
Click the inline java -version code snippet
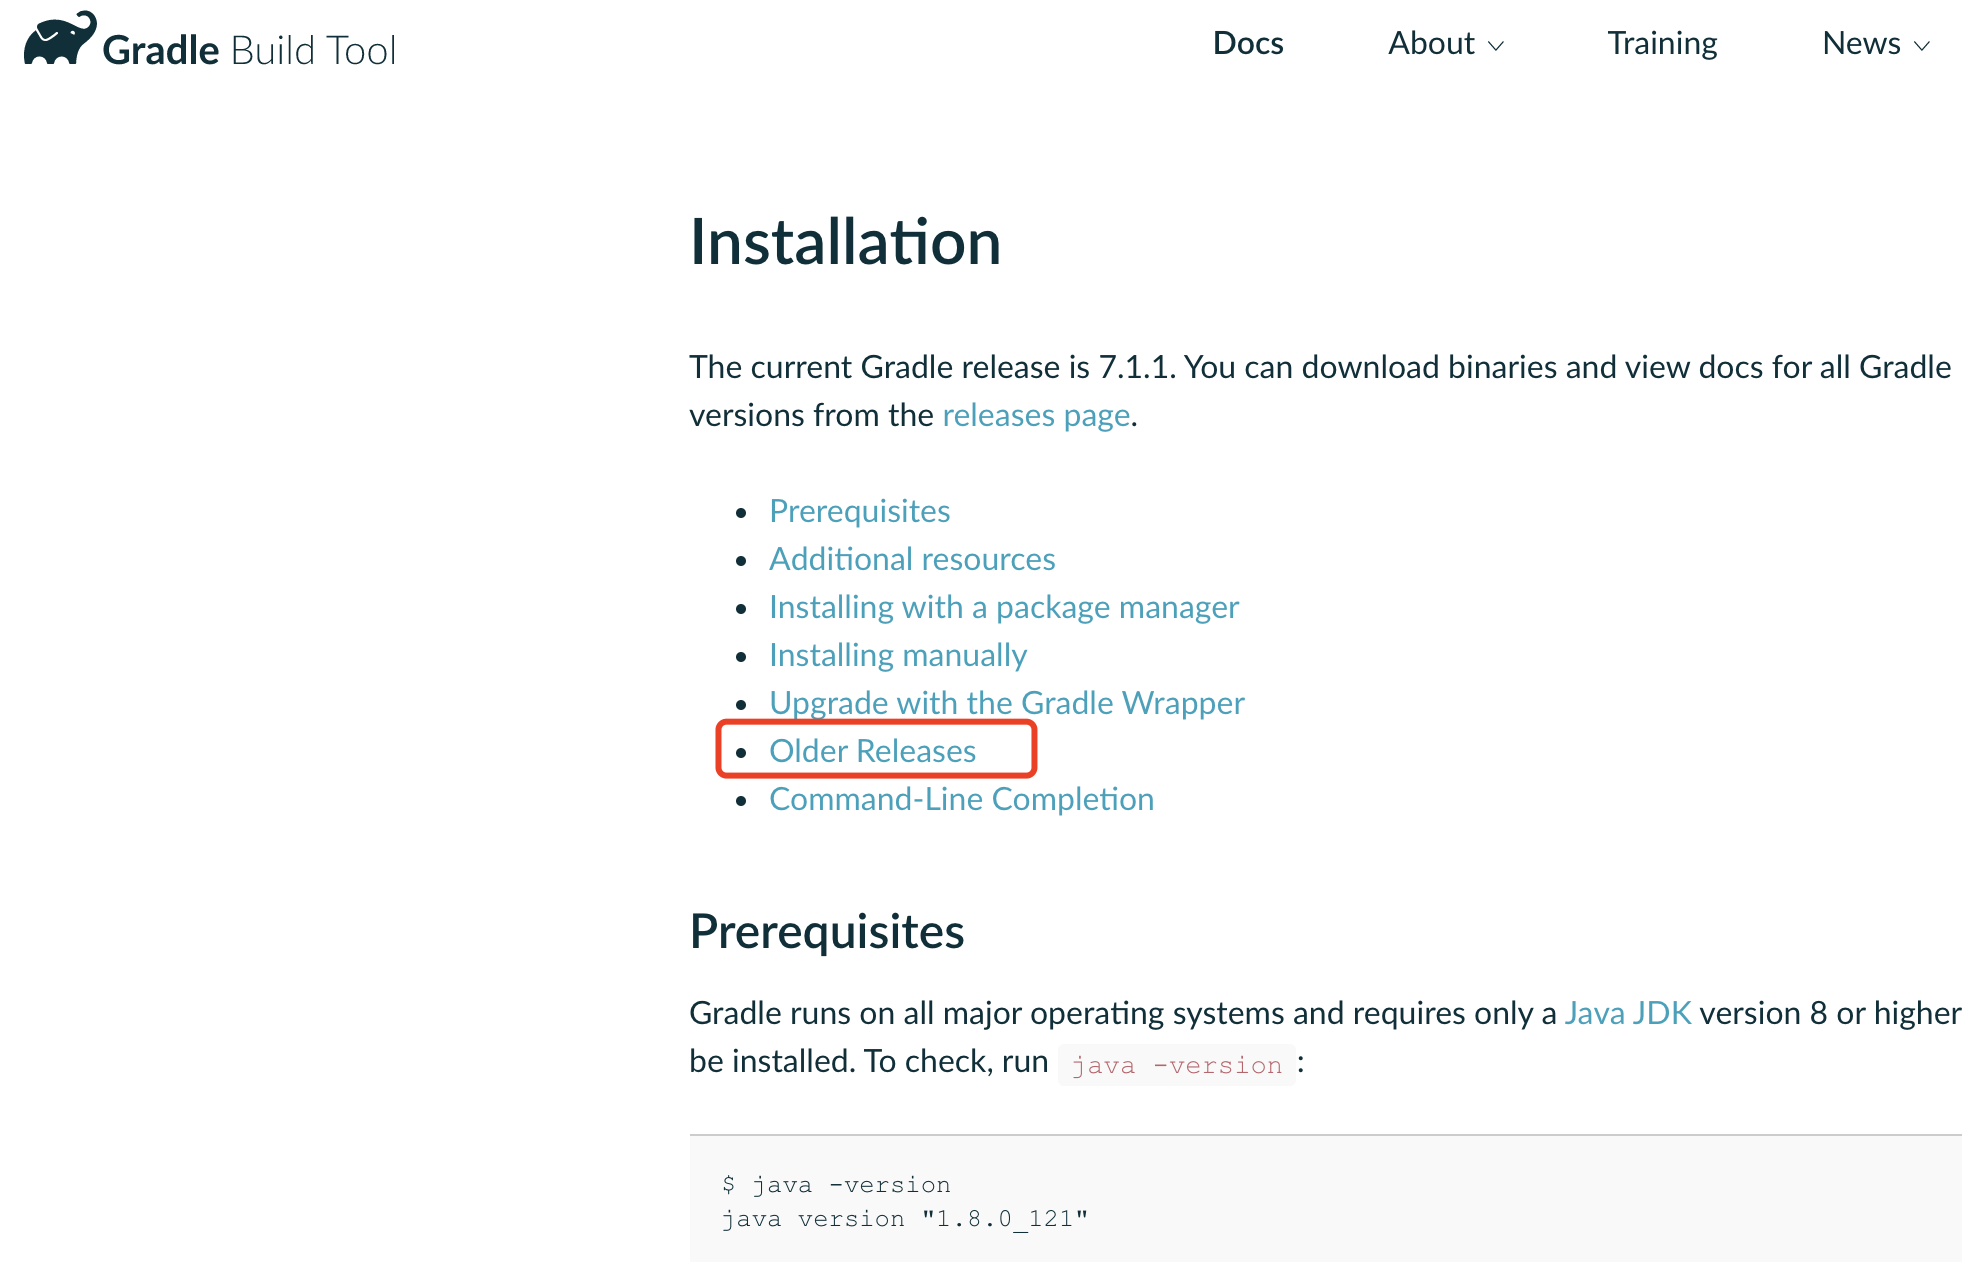click(1176, 1065)
